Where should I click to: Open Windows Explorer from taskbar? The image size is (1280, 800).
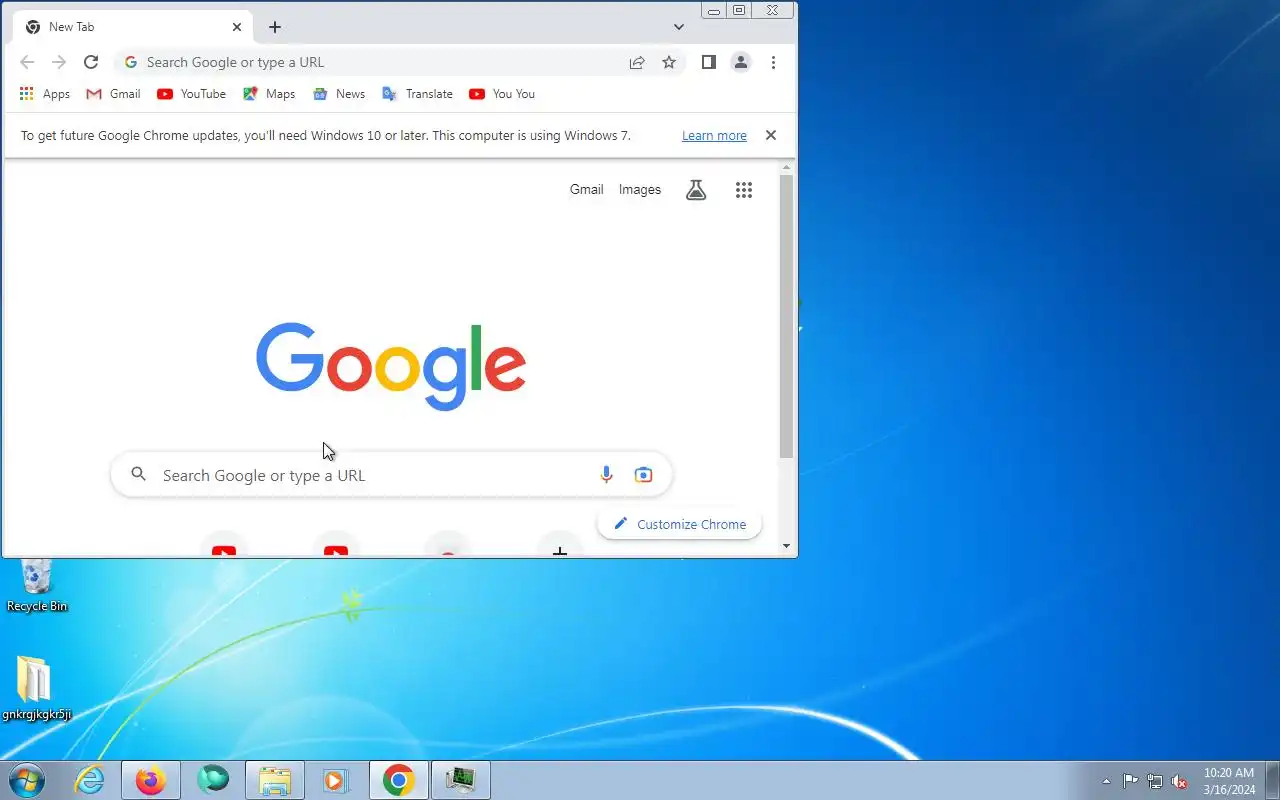[x=275, y=780]
